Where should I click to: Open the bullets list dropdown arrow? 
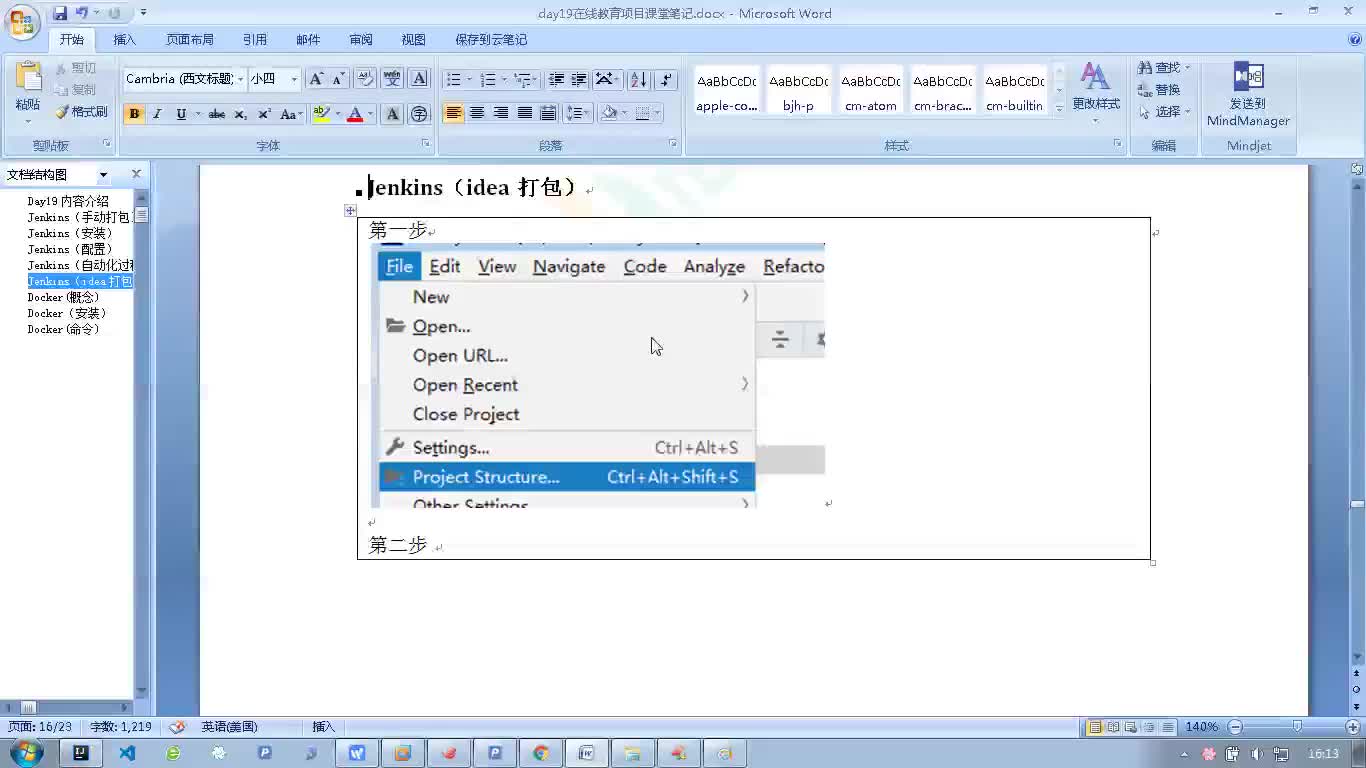[x=471, y=79]
